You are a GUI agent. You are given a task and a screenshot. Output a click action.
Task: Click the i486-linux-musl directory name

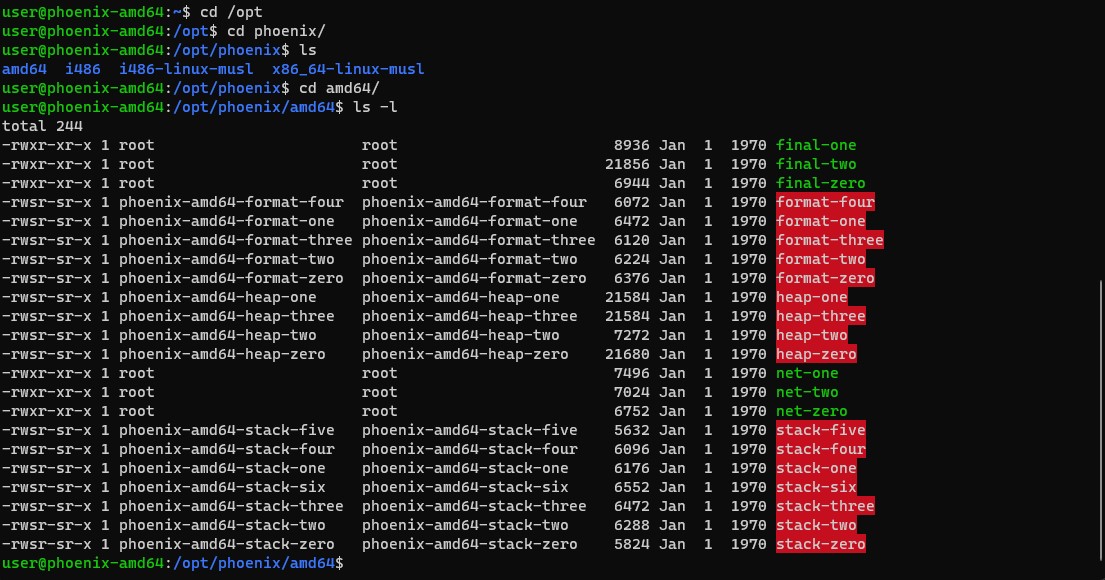point(186,69)
